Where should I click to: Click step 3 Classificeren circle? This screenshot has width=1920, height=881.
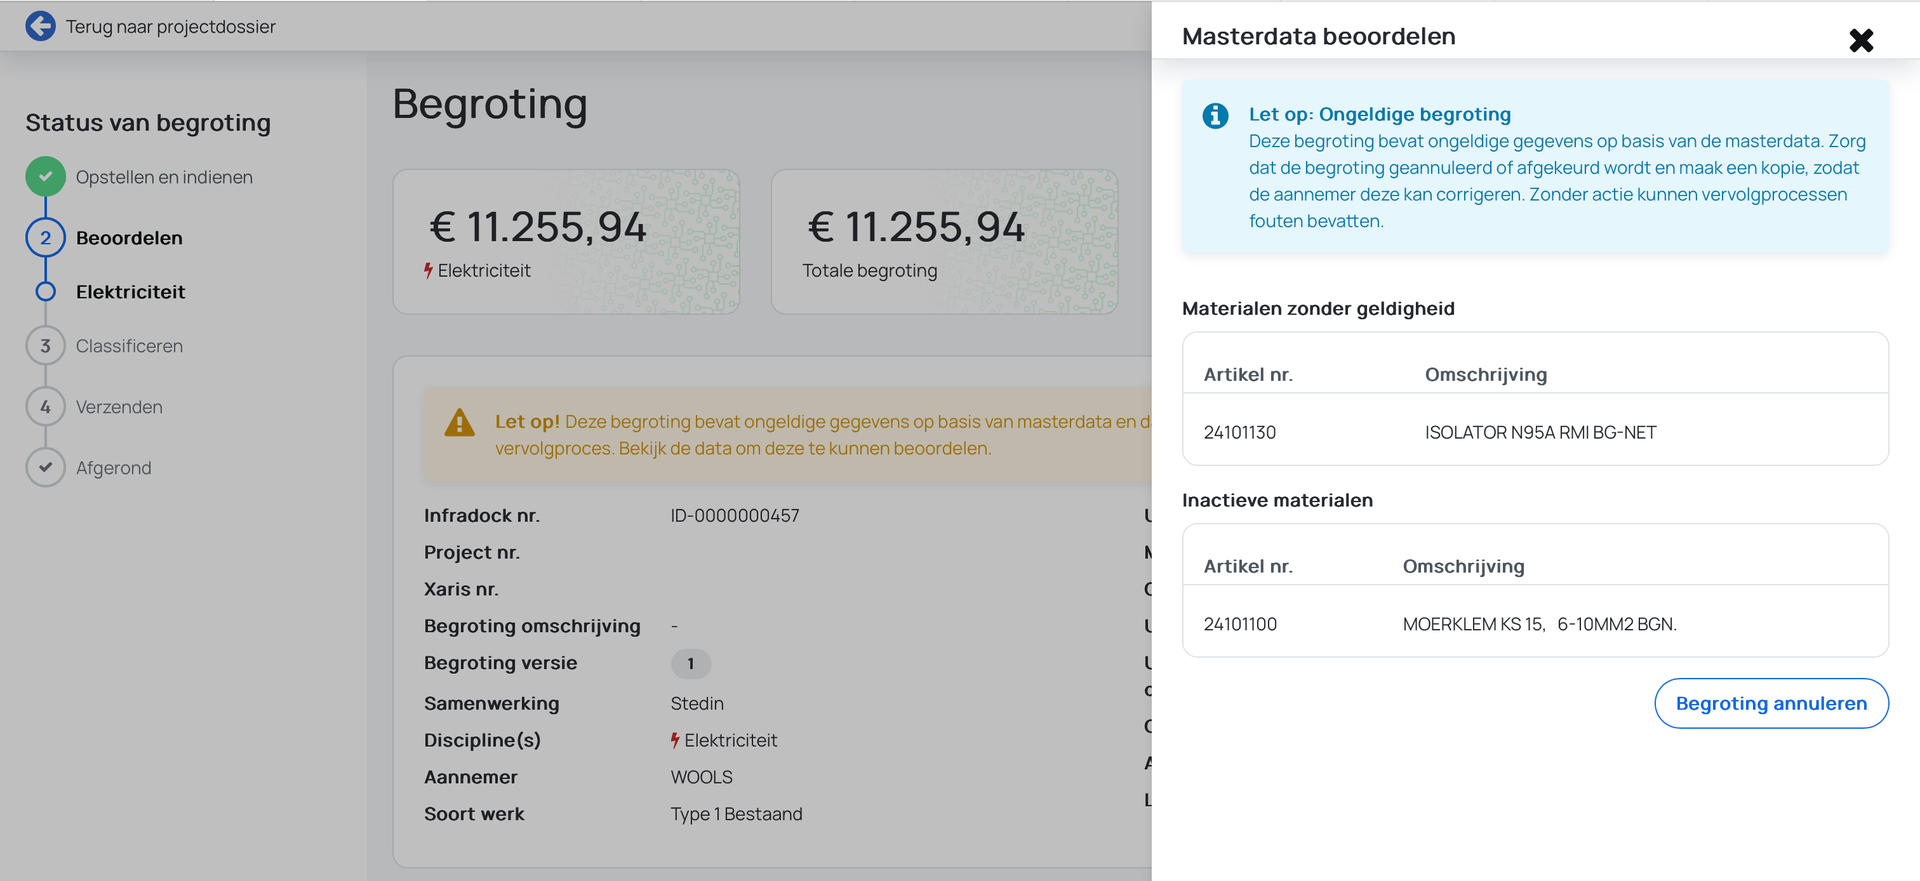(x=45, y=346)
